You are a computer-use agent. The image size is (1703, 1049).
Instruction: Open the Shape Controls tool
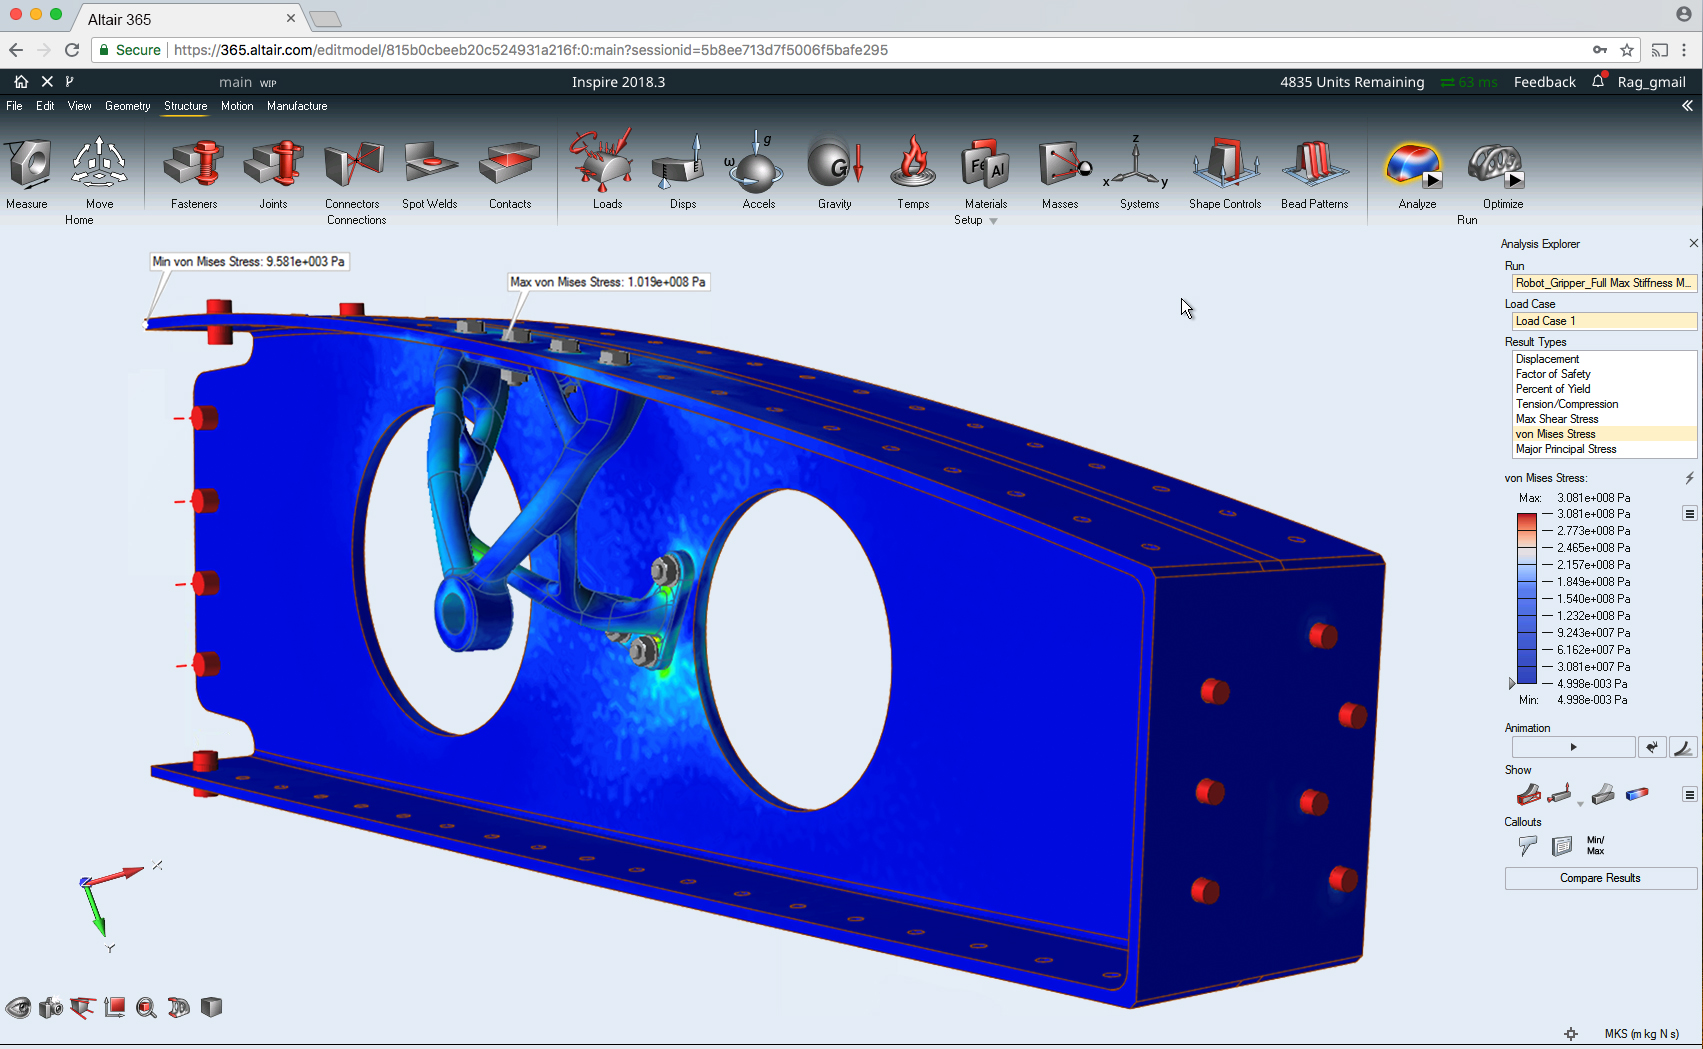tap(1225, 170)
